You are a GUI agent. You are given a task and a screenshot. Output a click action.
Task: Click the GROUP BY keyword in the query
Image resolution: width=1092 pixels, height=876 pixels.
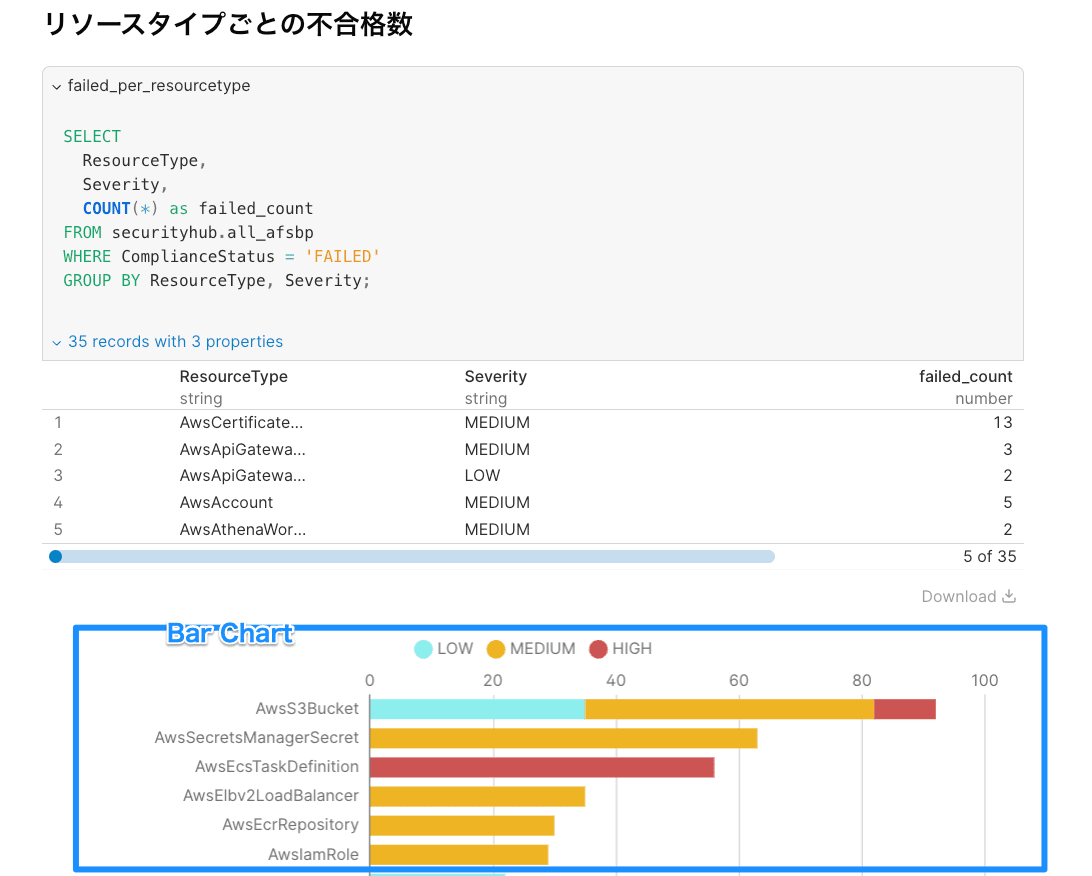coord(102,281)
